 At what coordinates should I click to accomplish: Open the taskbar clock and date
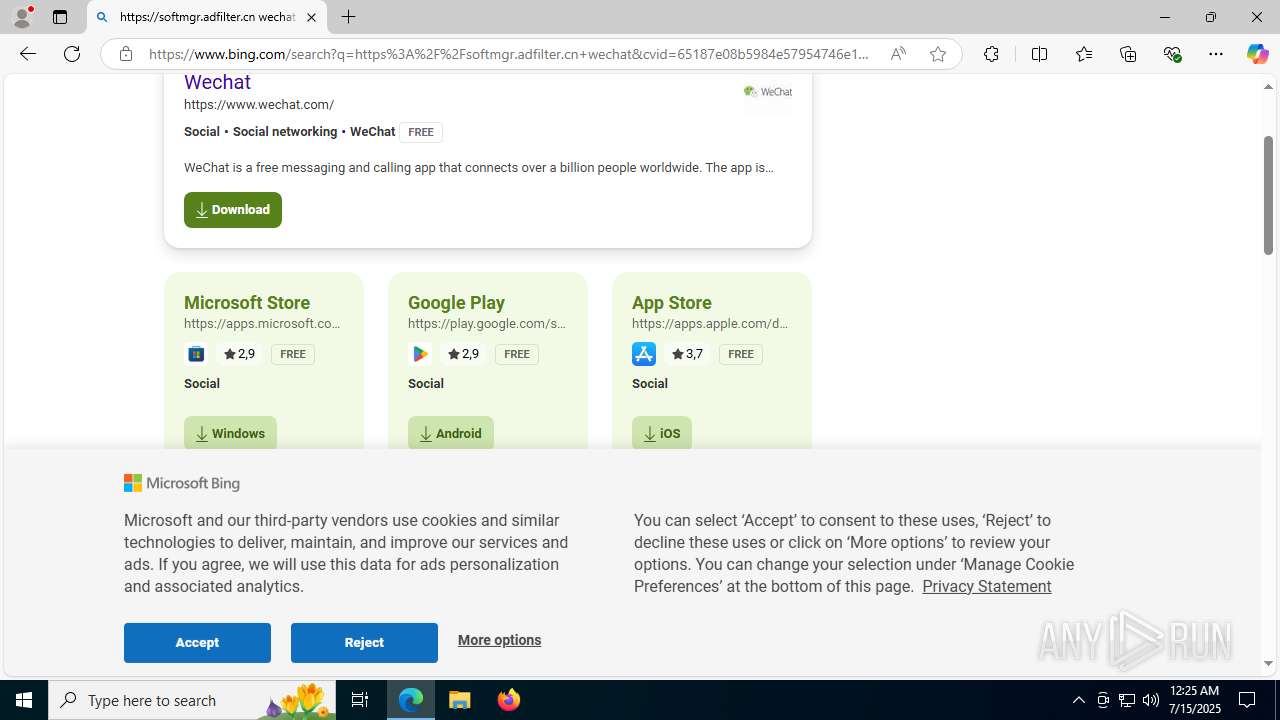tap(1193, 700)
